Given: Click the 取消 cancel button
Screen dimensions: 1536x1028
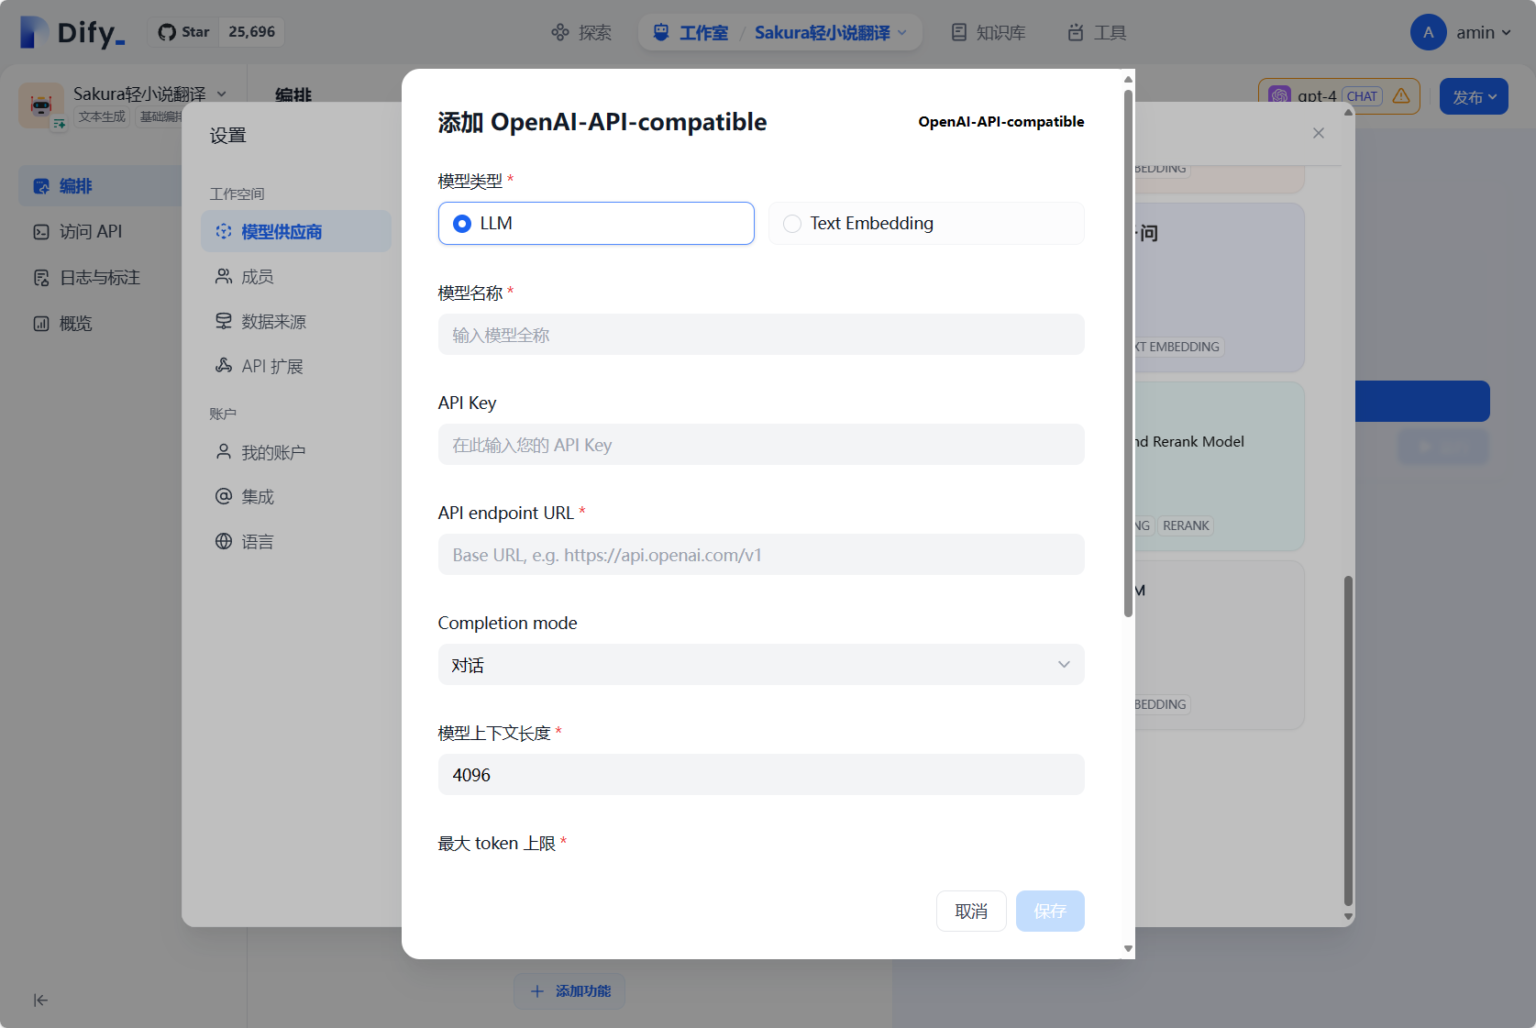Looking at the screenshot, I should [x=970, y=911].
